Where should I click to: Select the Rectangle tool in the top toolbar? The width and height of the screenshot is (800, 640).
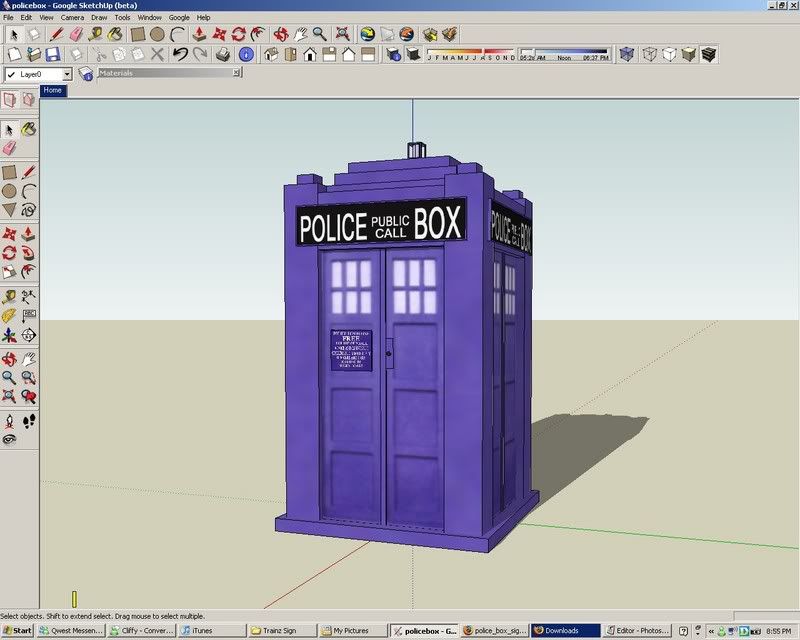138,35
